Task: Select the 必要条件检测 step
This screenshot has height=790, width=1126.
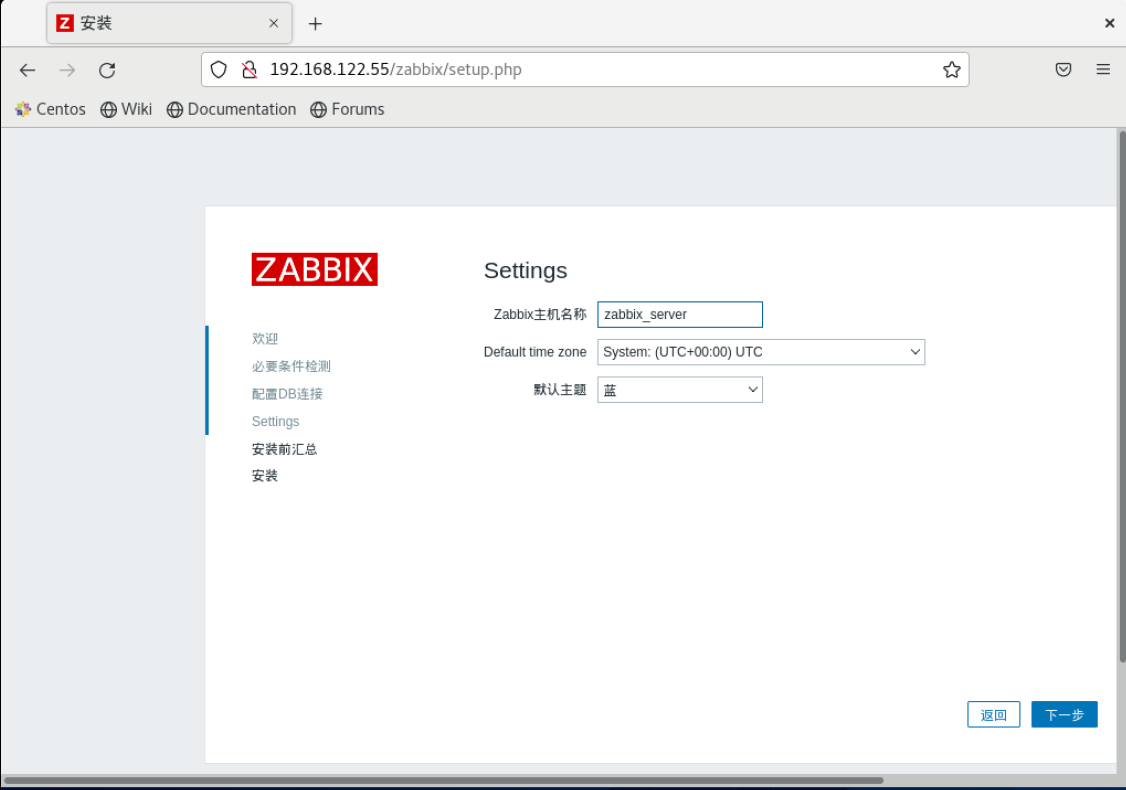Action: click(x=291, y=366)
